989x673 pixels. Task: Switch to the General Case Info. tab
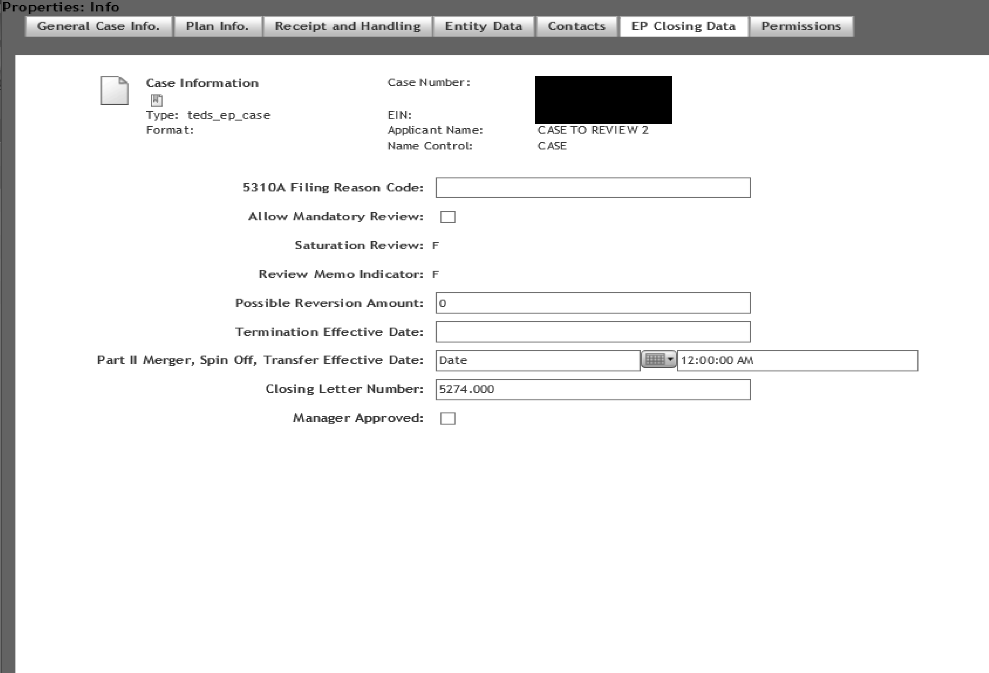click(98, 27)
